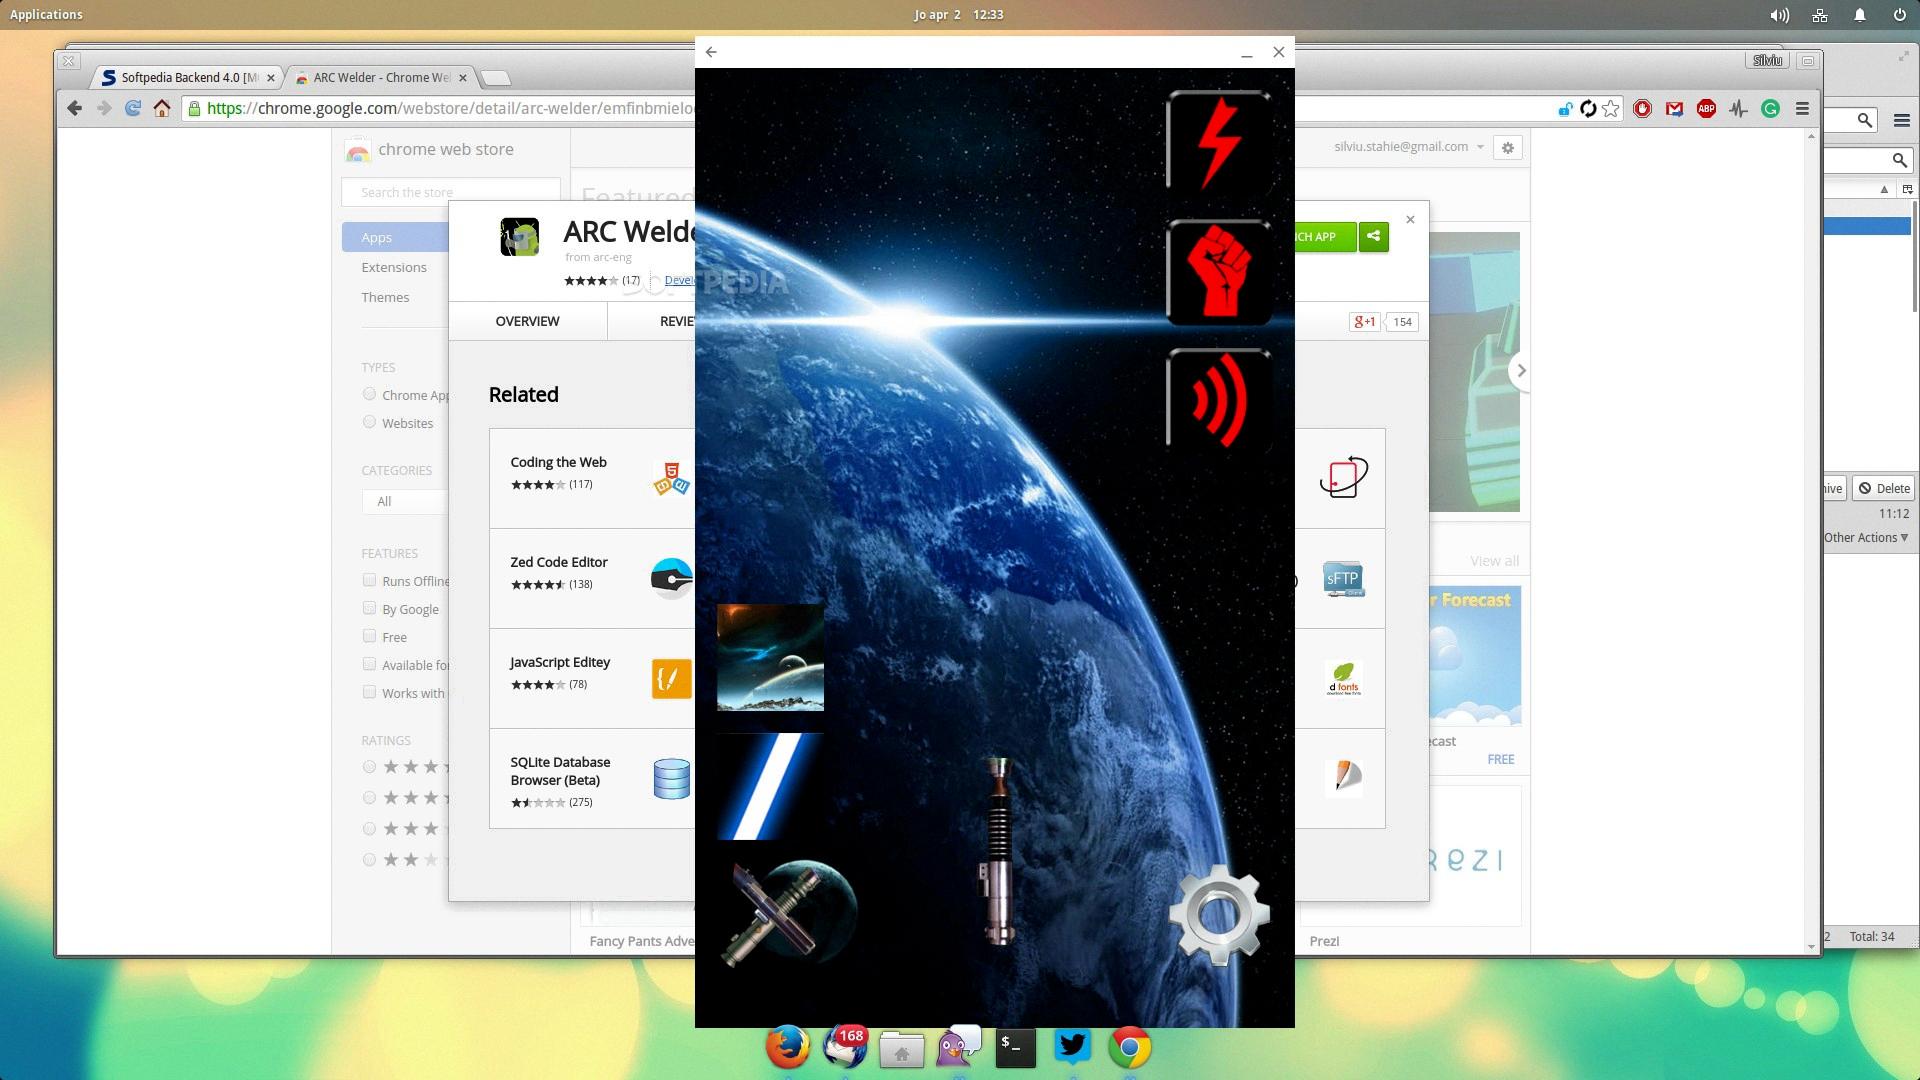1920x1080 pixels.
Task: Tap the red raised fist icon
Action: point(1219,271)
